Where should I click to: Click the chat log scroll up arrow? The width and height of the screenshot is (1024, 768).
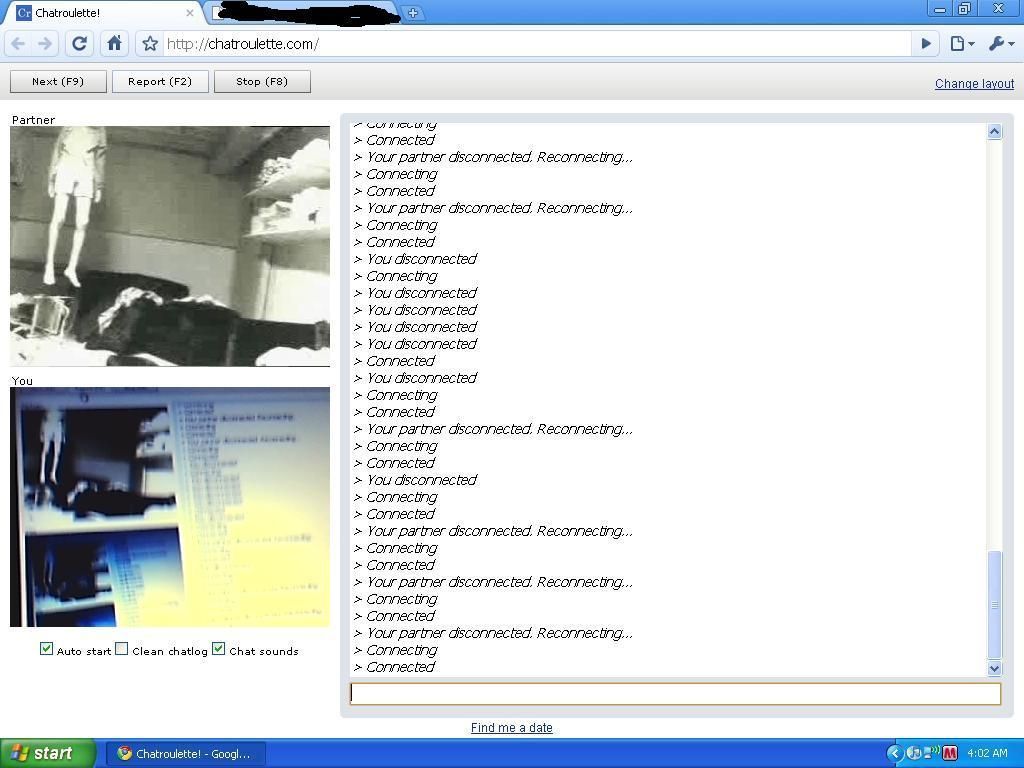click(995, 131)
